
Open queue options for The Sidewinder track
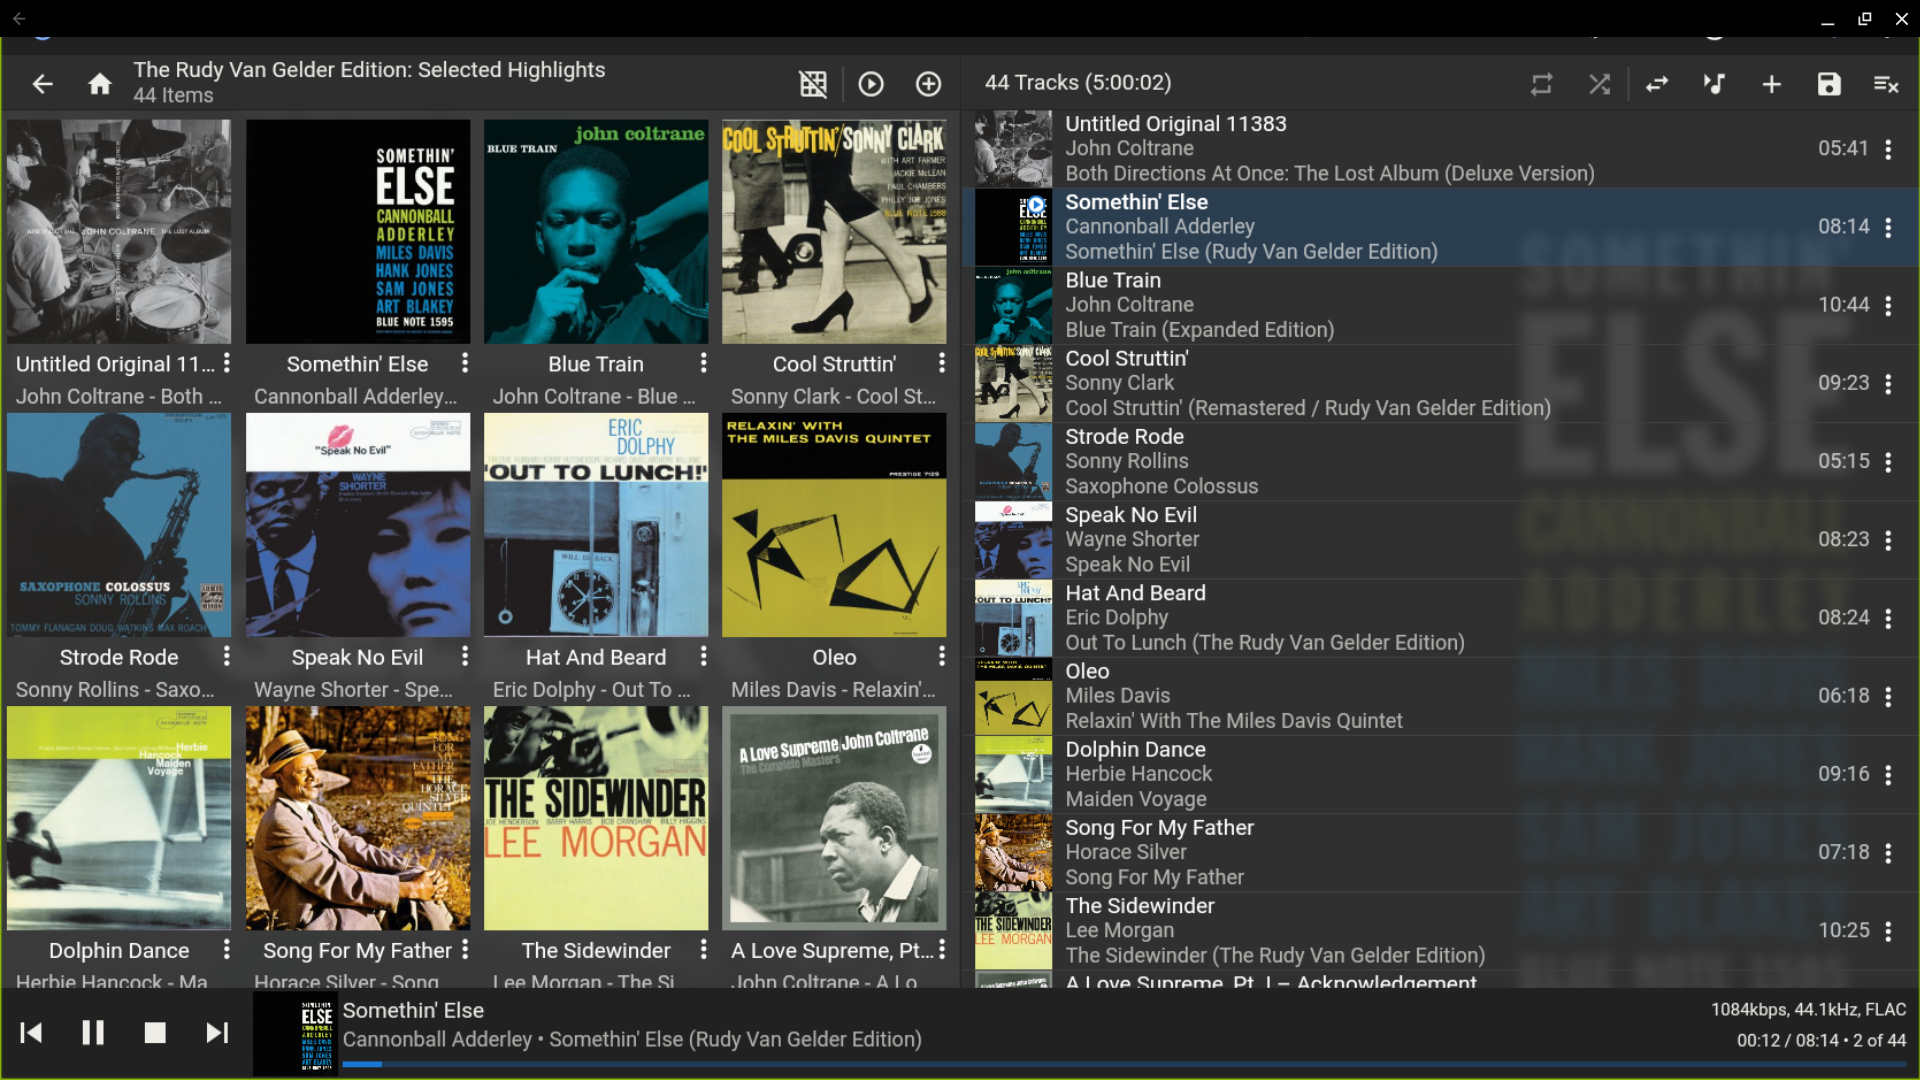pyautogui.click(x=1888, y=931)
